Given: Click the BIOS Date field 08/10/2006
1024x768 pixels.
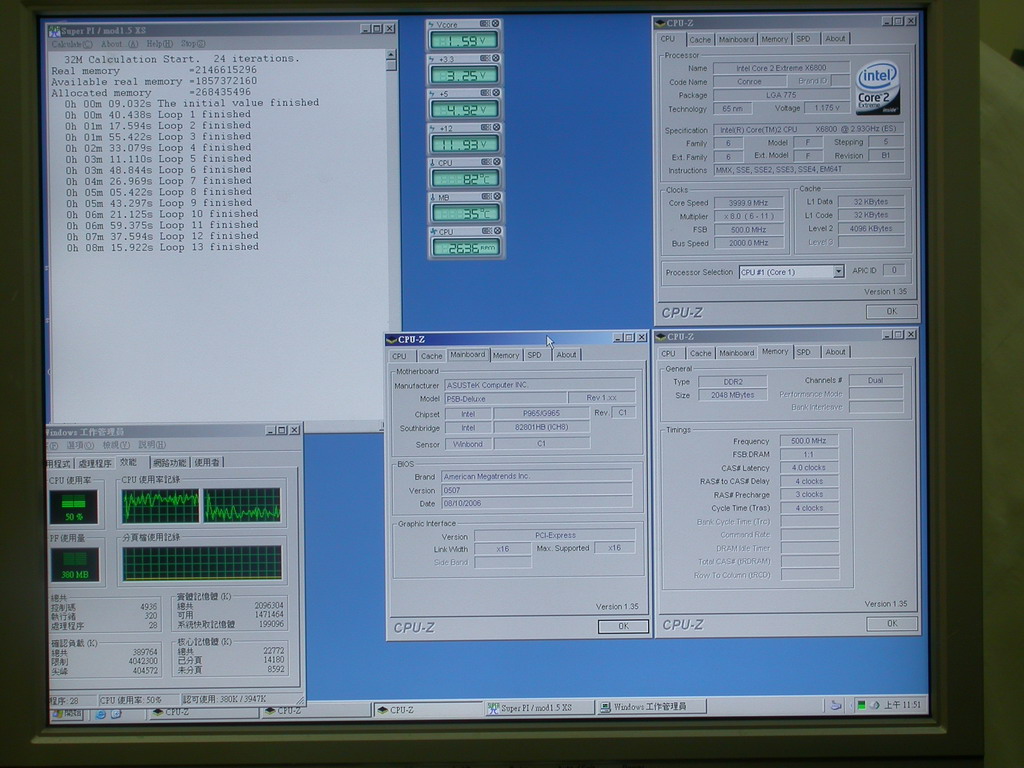Looking at the screenshot, I should click(536, 504).
